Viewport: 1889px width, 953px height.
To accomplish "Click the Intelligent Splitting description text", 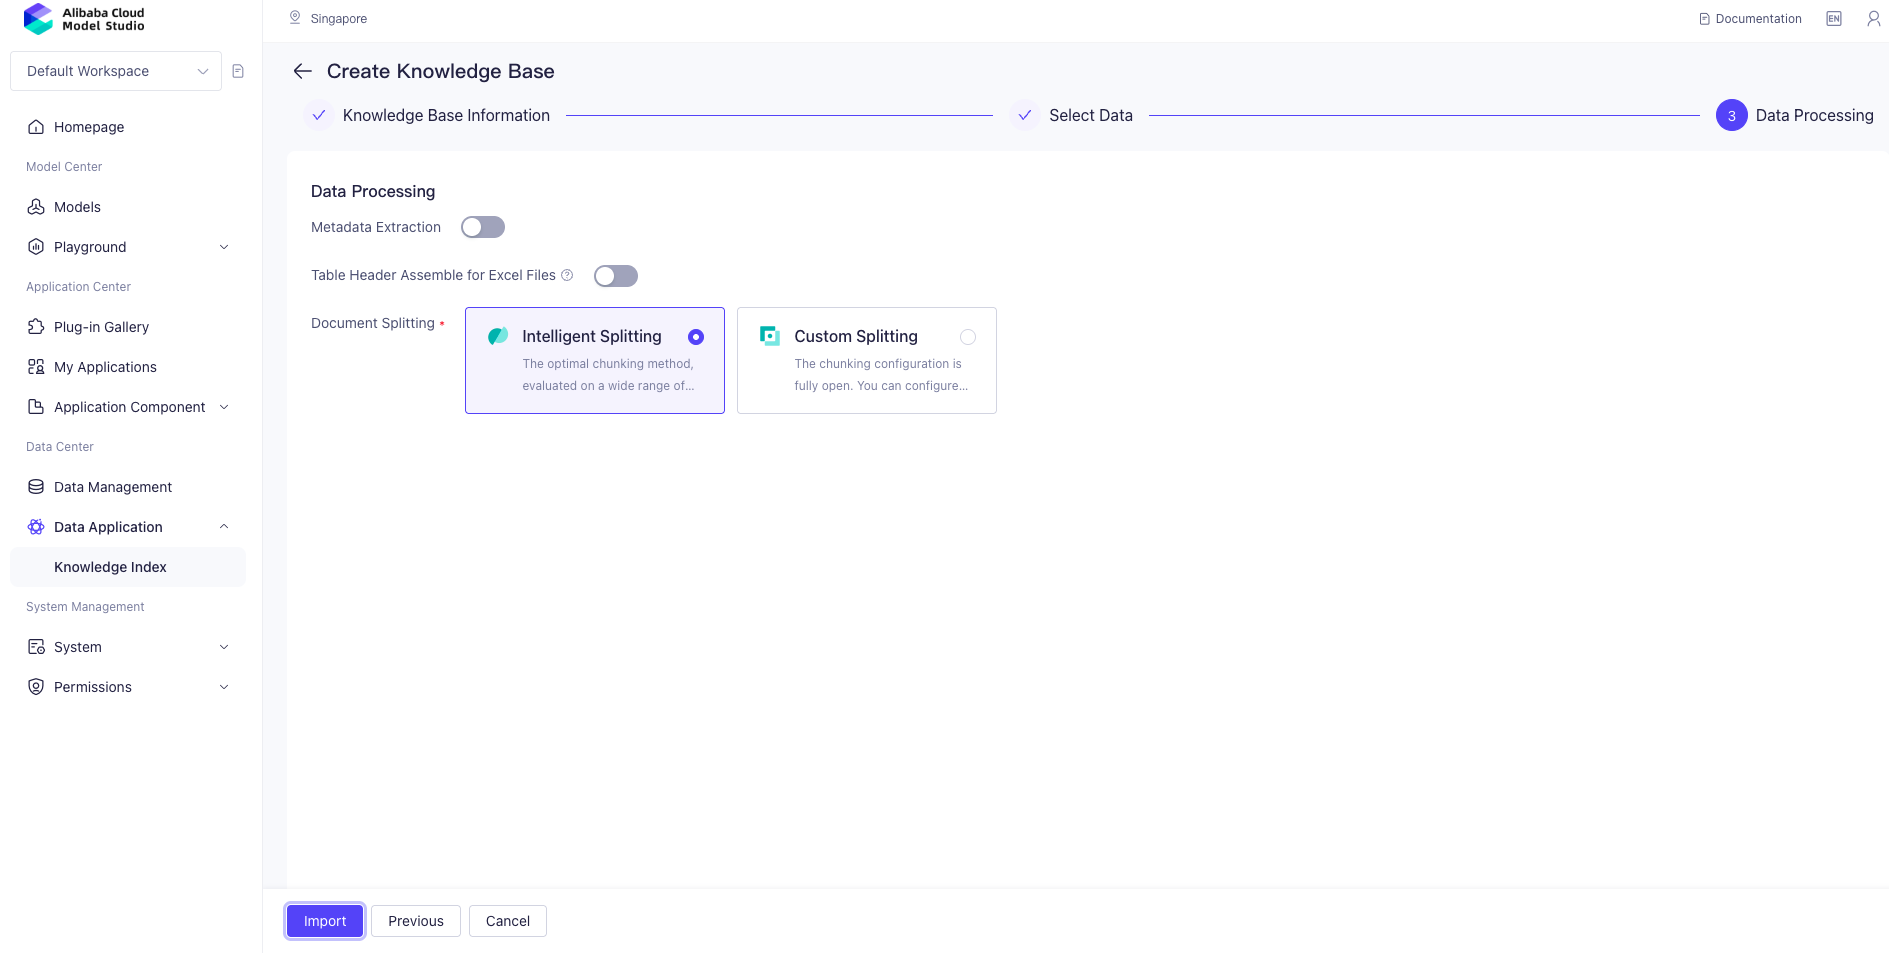I will point(608,375).
